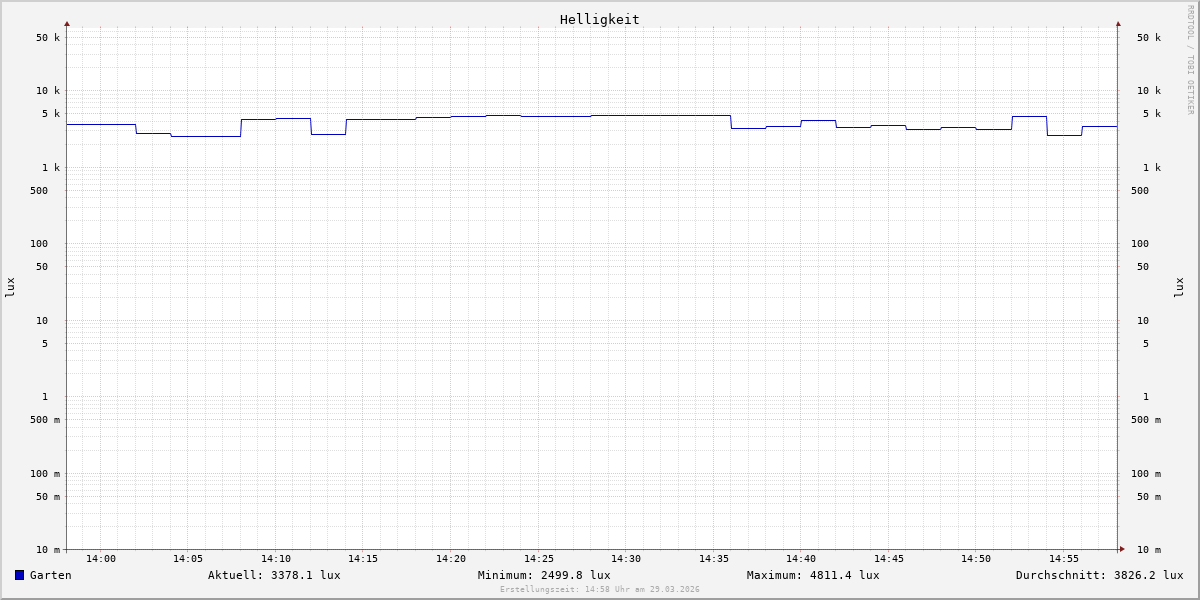
Task: Click the red arrow atop the right axis
Action: click(x=1118, y=23)
